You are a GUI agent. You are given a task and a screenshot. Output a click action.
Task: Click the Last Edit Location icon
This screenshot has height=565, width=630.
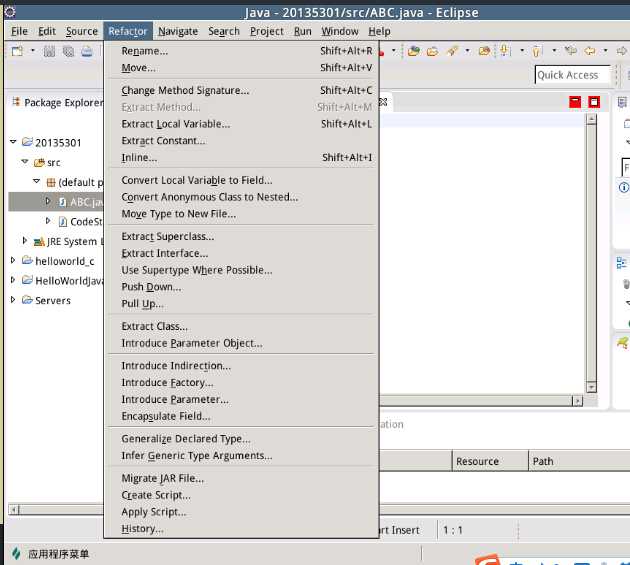tap(571, 51)
